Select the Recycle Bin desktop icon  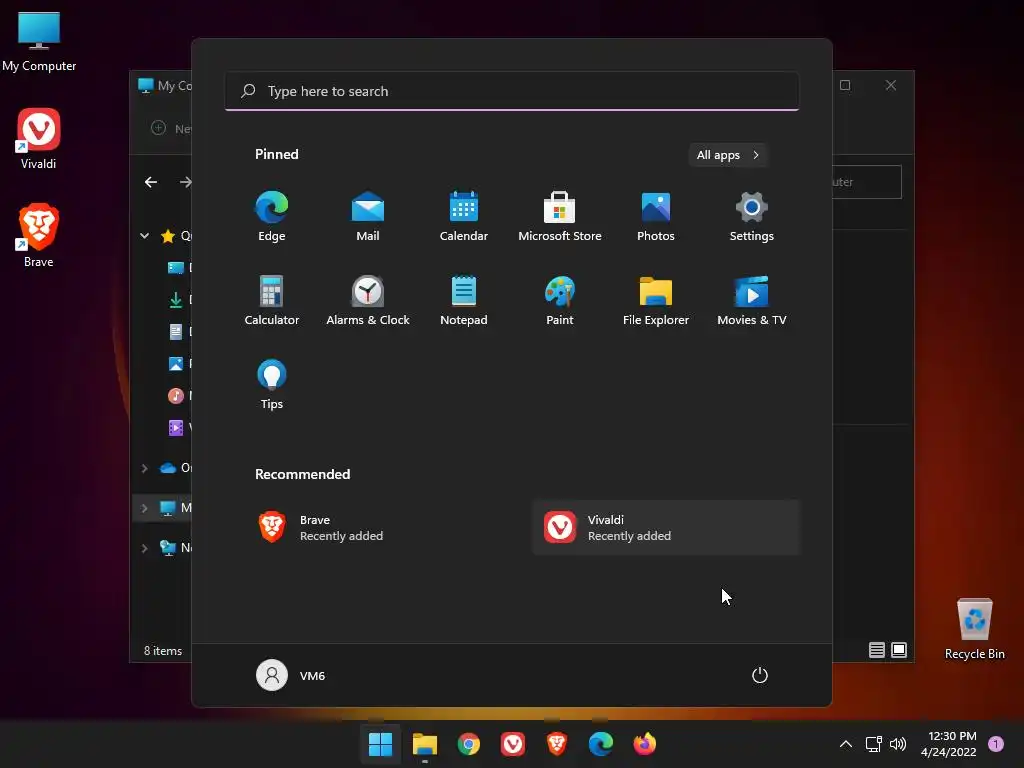[x=974, y=629]
